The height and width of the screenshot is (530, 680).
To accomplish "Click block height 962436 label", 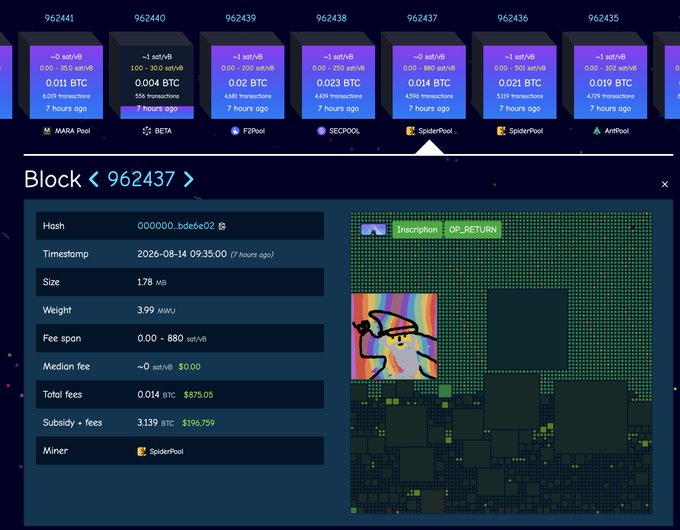I will pyautogui.click(x=513, y=18).
